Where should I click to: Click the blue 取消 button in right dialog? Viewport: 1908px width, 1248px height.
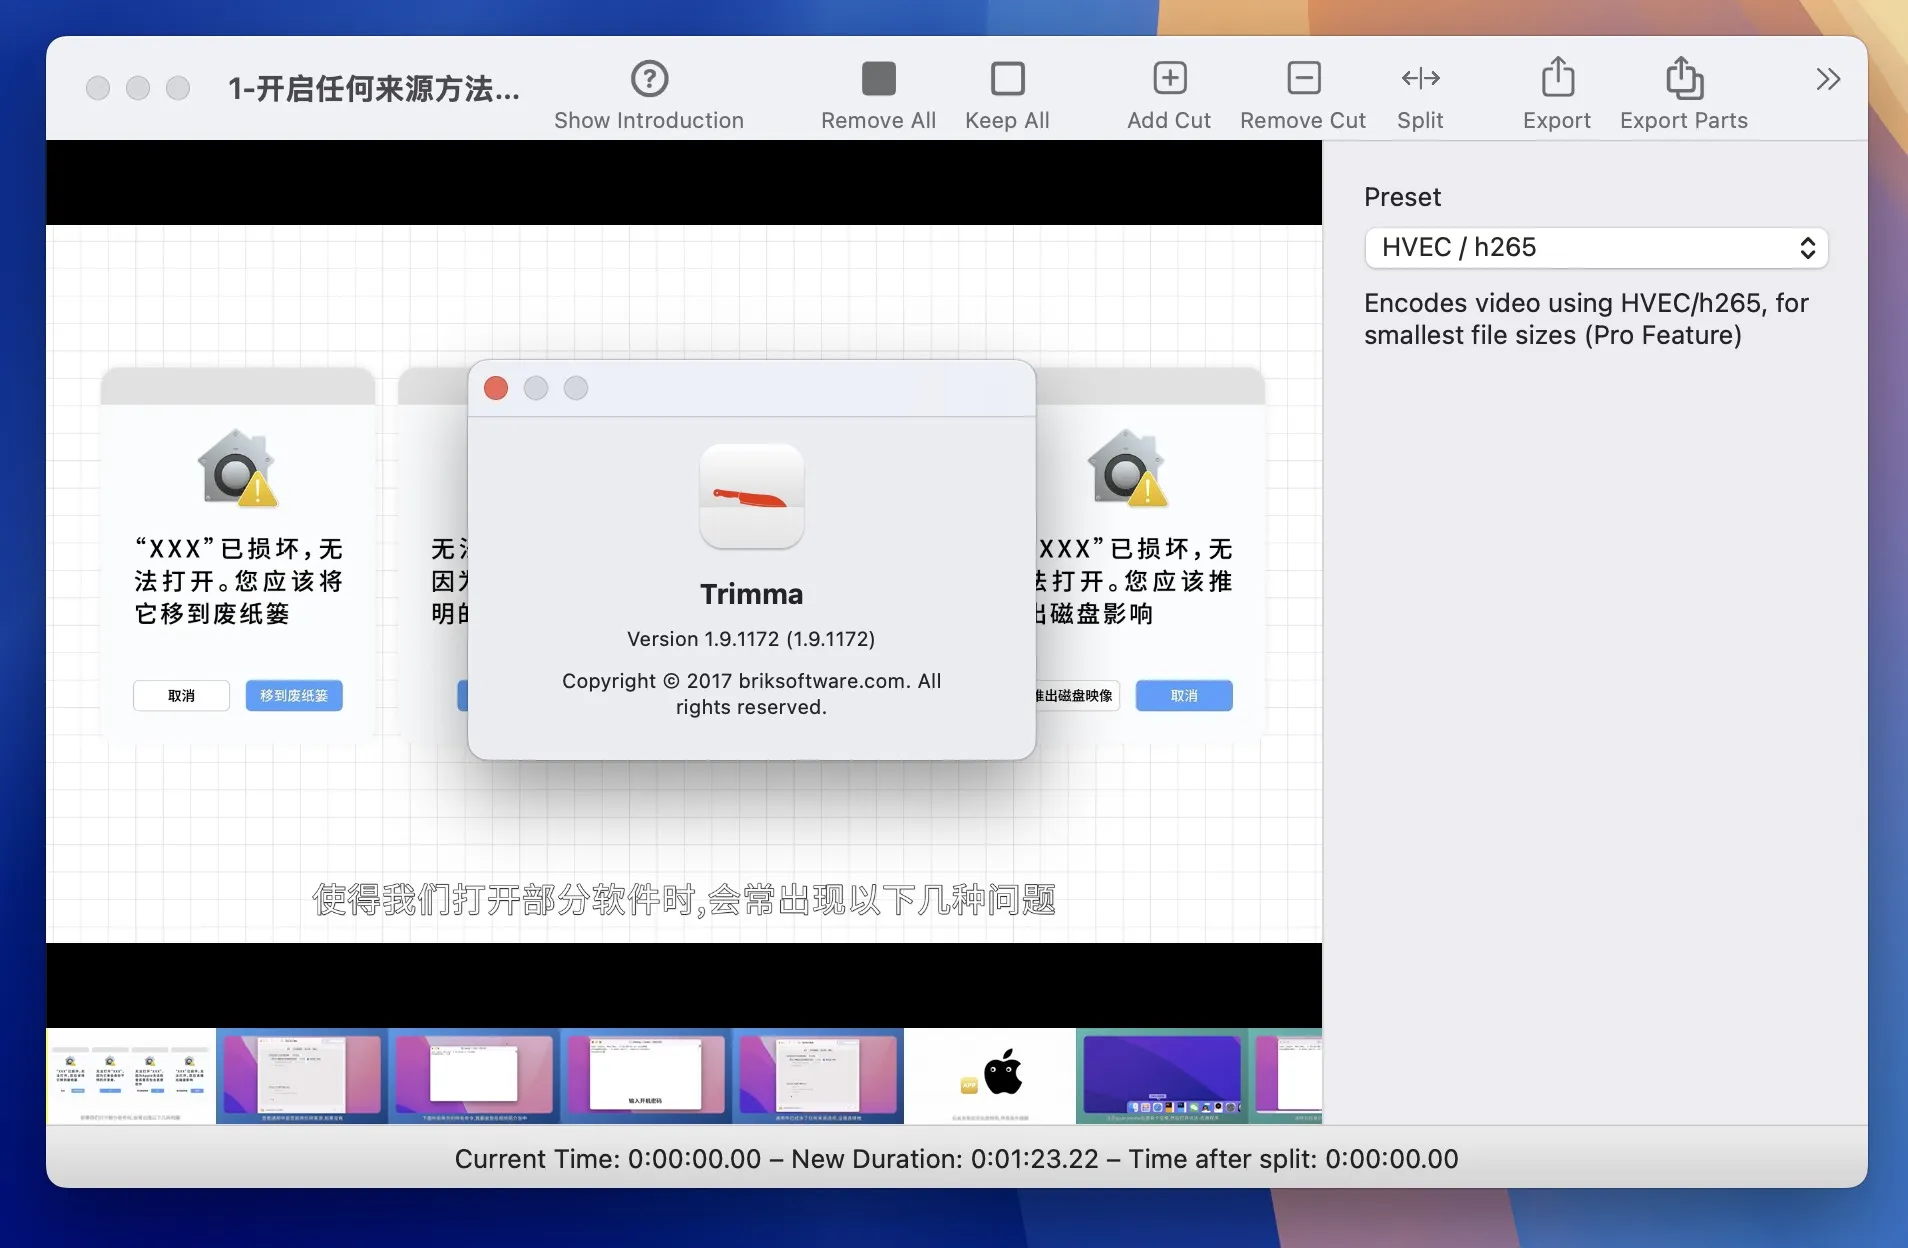(x=1184, y=695)
